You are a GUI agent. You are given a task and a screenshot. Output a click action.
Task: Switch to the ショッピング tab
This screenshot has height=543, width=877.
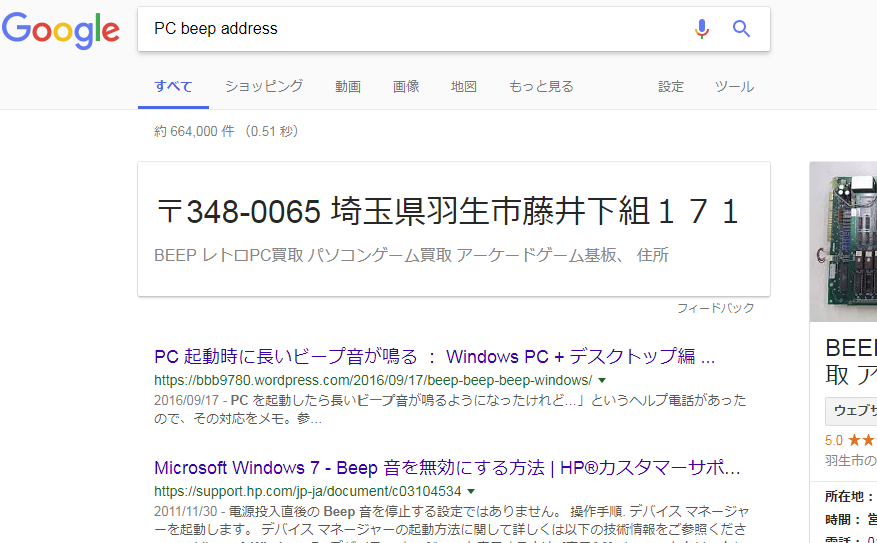[x=264, y=87]
